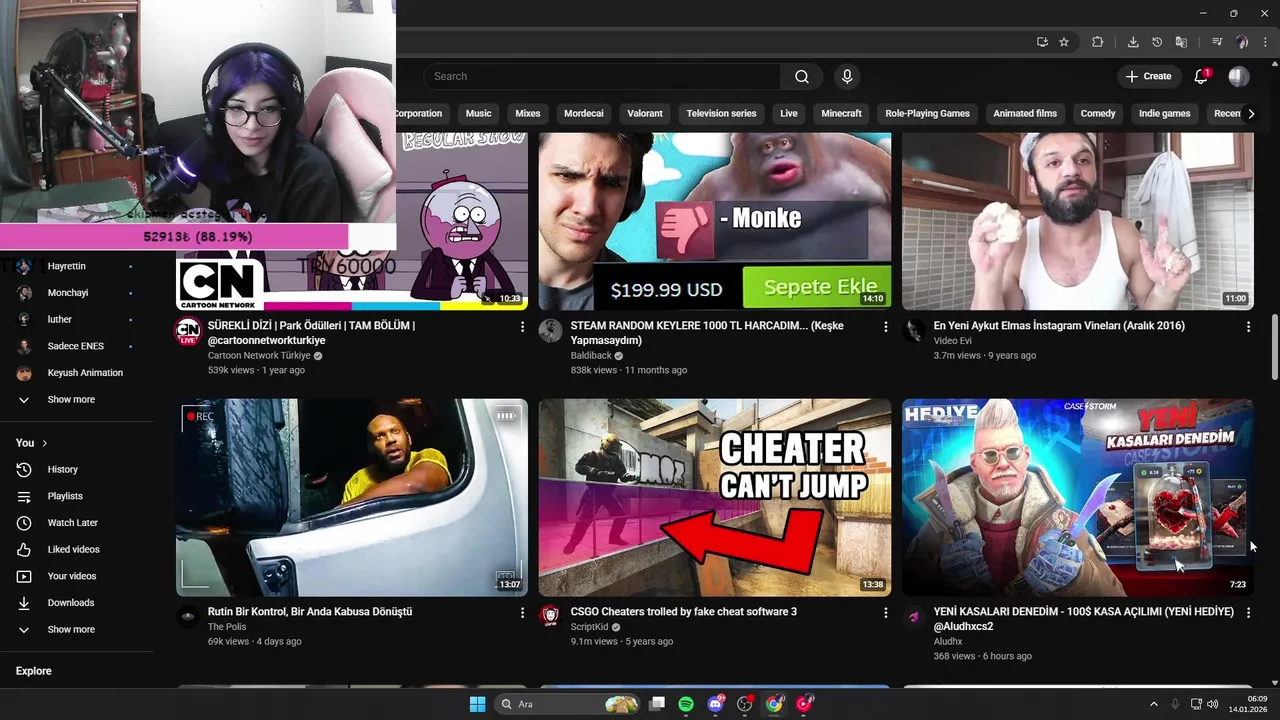The width and height of the screenshot is (1280, 720).
Task: Select the Minecraft category chip
Action: [x=841, y=114]
